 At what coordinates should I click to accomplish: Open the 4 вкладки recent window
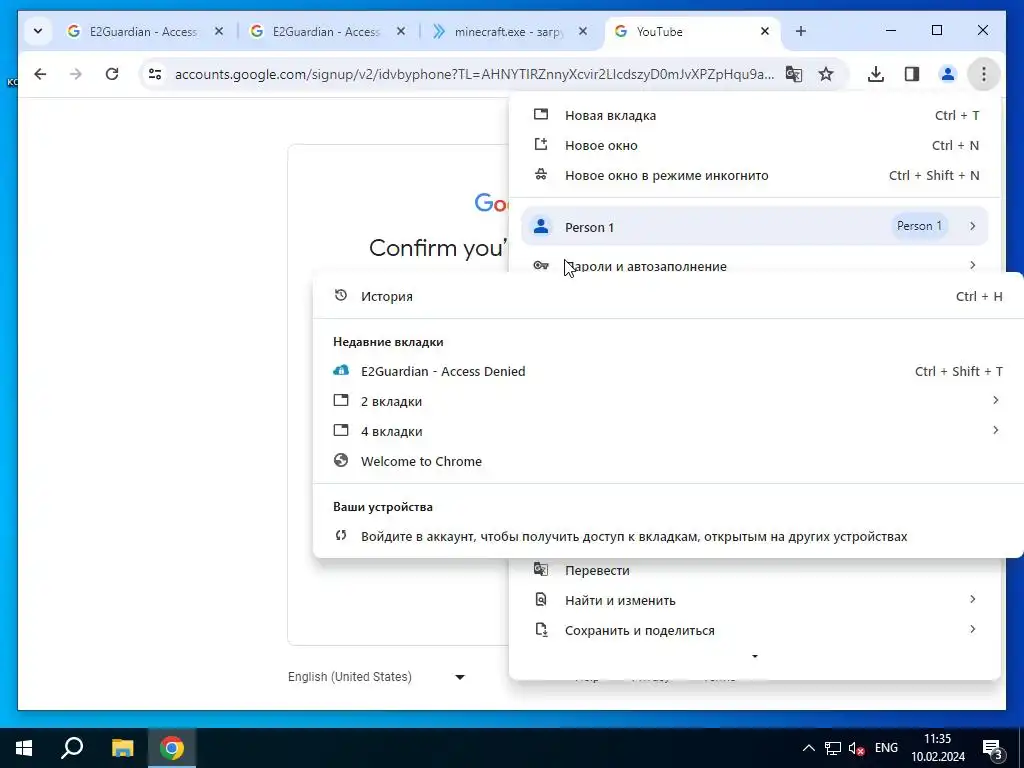point(668,431)
